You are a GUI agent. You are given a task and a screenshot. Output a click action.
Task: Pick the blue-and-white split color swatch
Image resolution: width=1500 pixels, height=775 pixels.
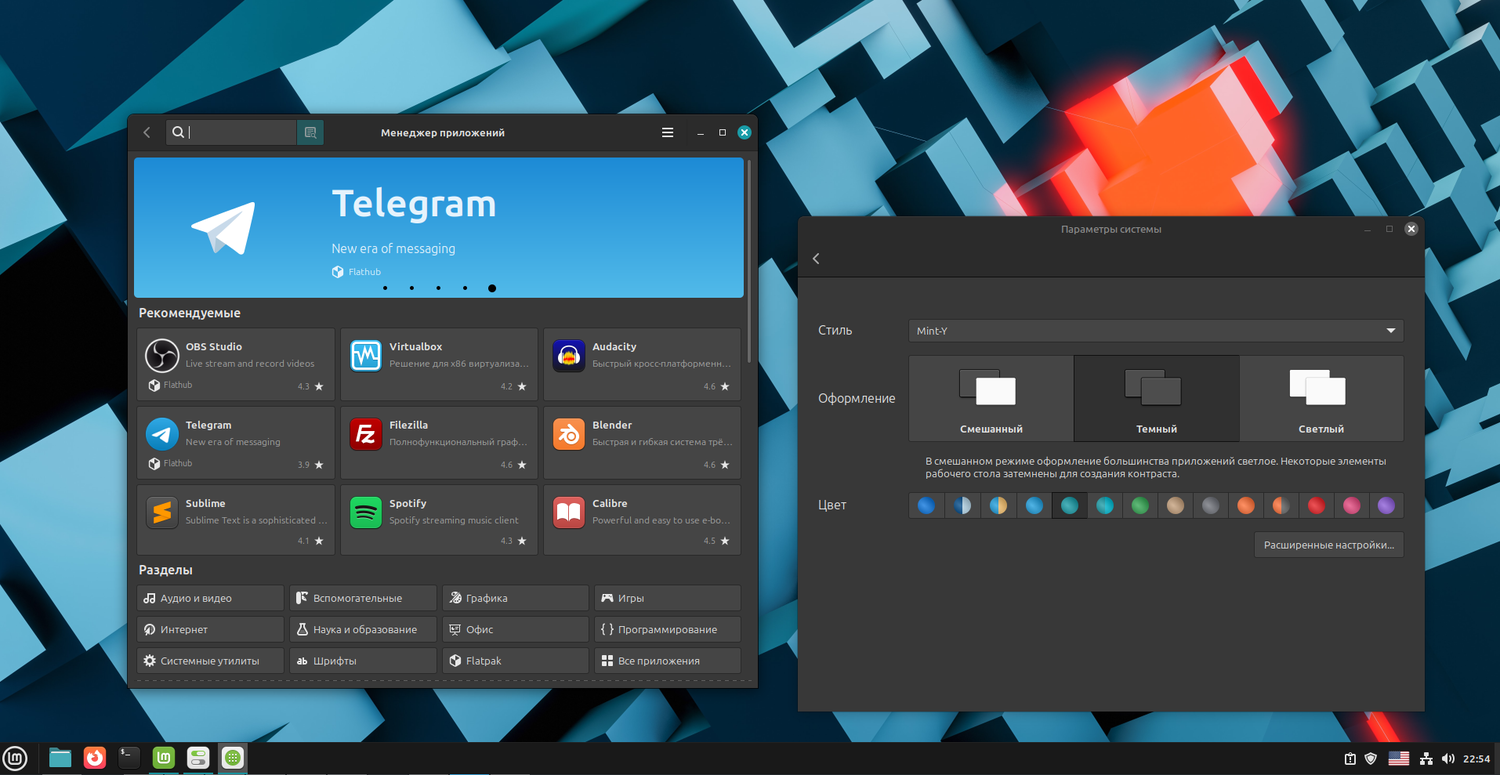tap(962, 506)
